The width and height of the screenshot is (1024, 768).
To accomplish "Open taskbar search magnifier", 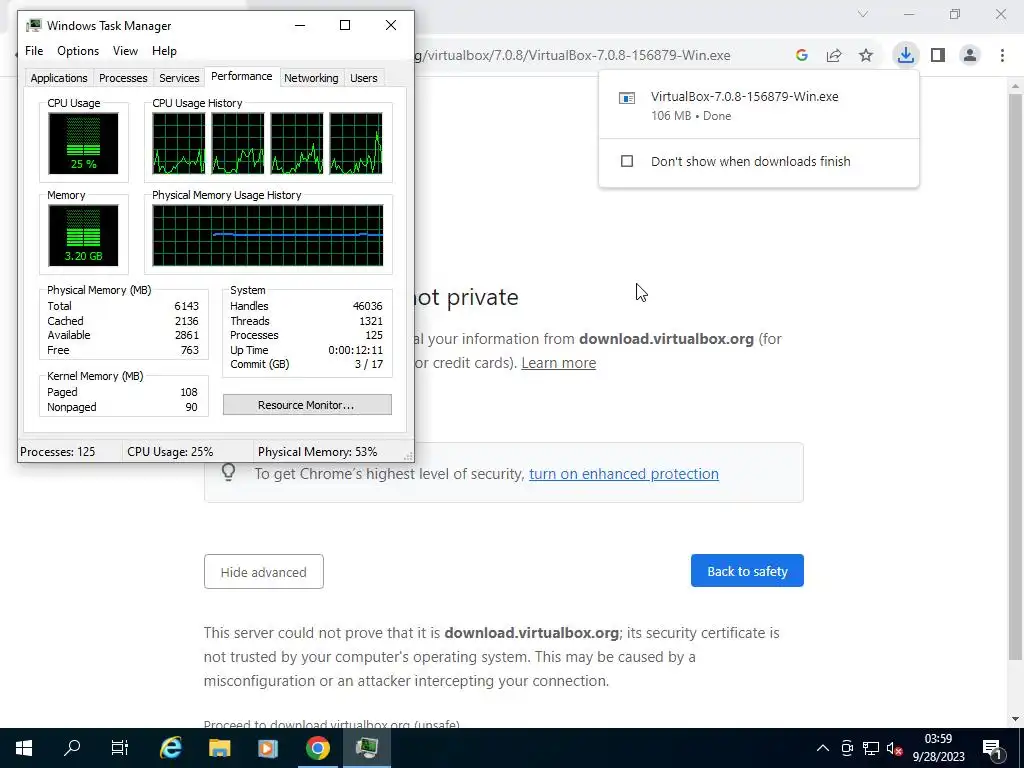I will tap(72, 748).
